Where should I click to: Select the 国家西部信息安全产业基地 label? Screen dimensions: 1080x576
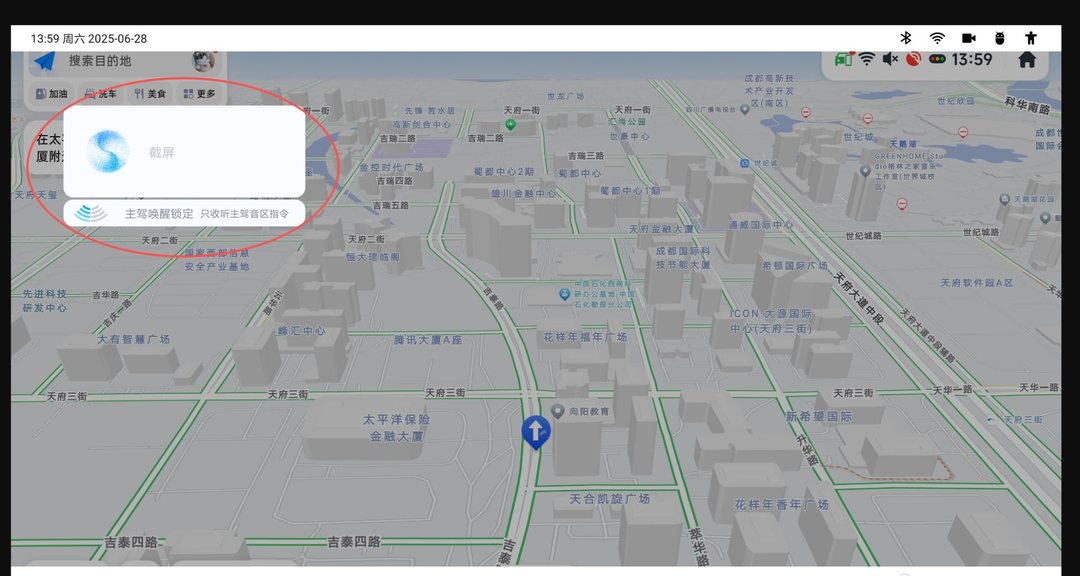pyautogui.click(x=217, y=259)
